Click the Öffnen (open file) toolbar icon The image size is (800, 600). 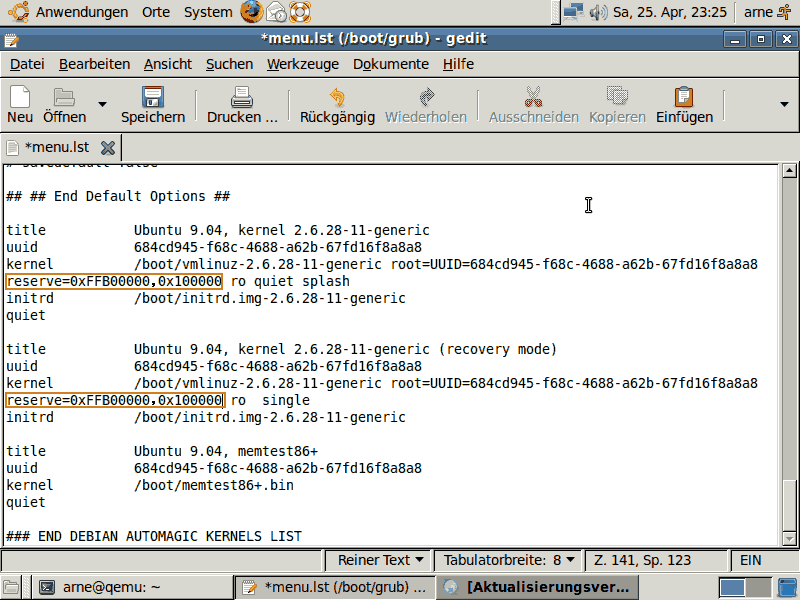[x=64, y=97]
